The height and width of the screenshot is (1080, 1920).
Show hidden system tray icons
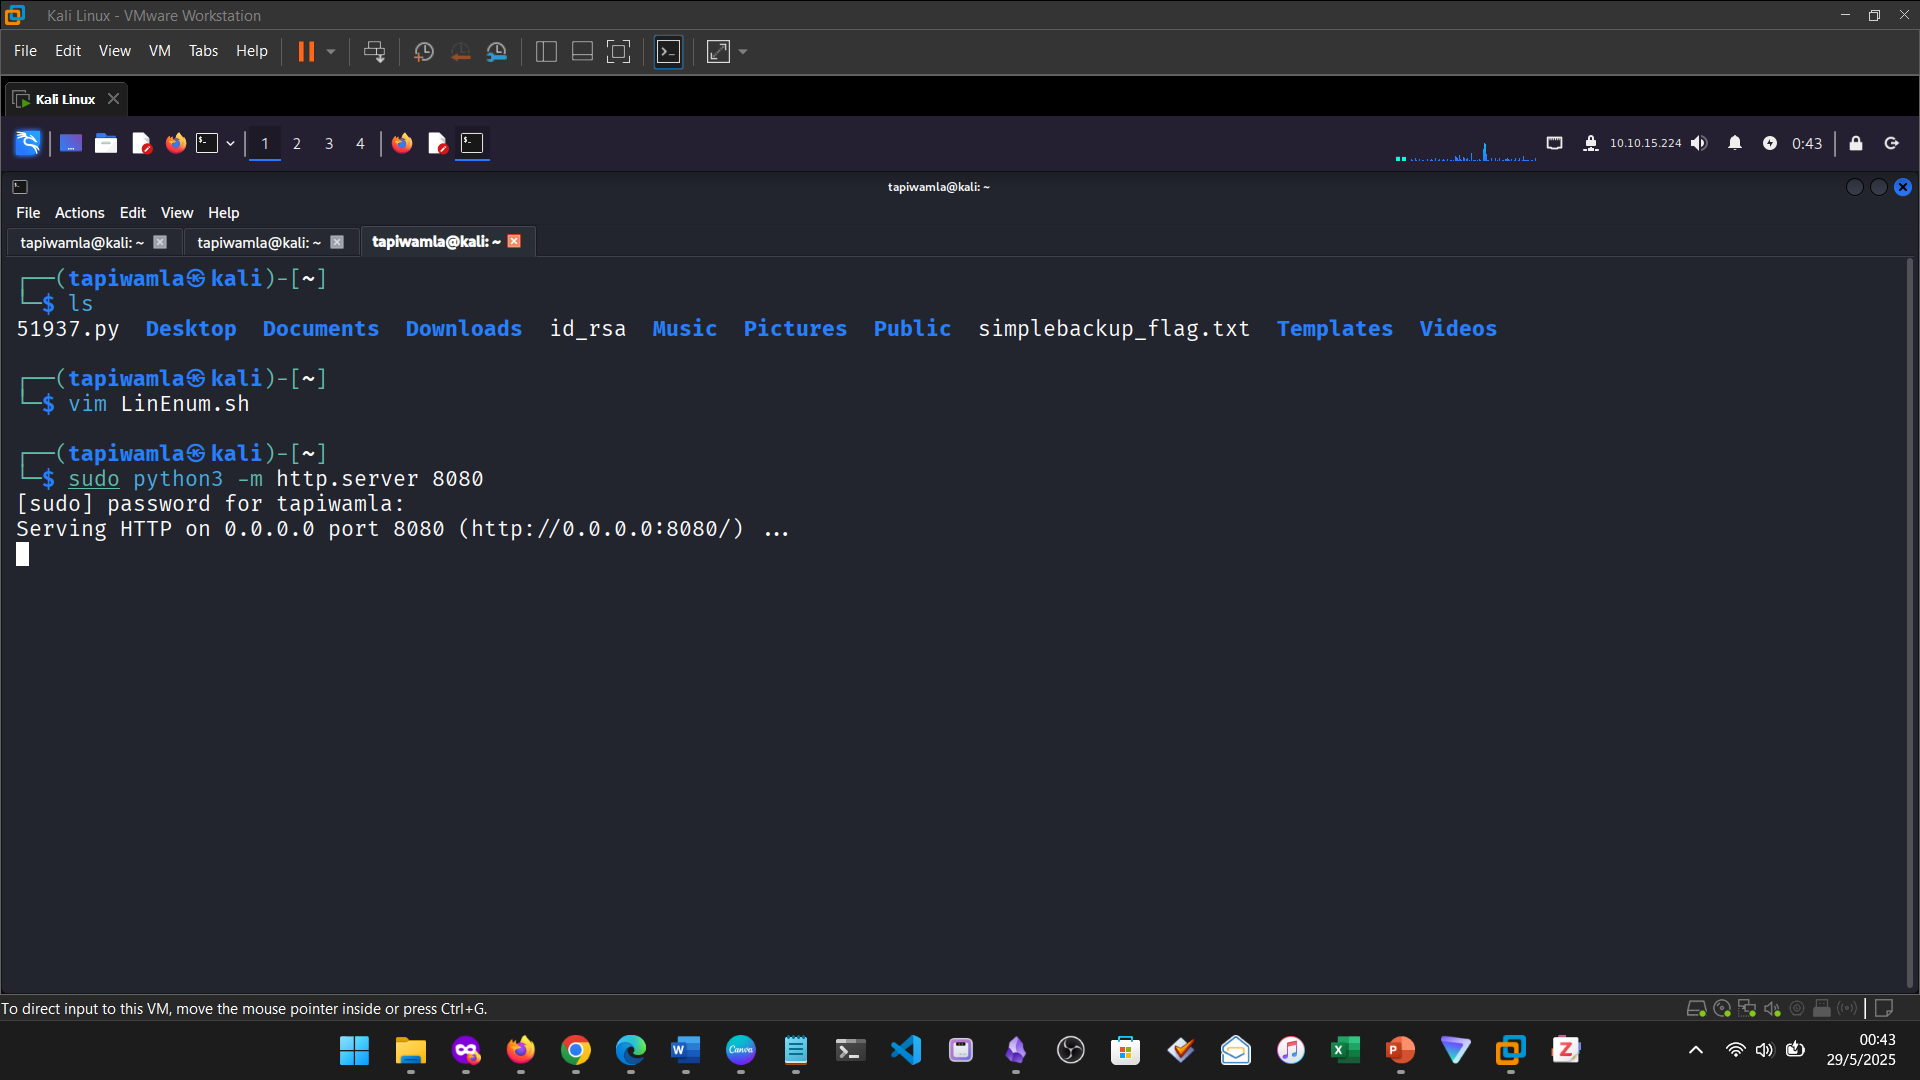pos(1696,1050)
